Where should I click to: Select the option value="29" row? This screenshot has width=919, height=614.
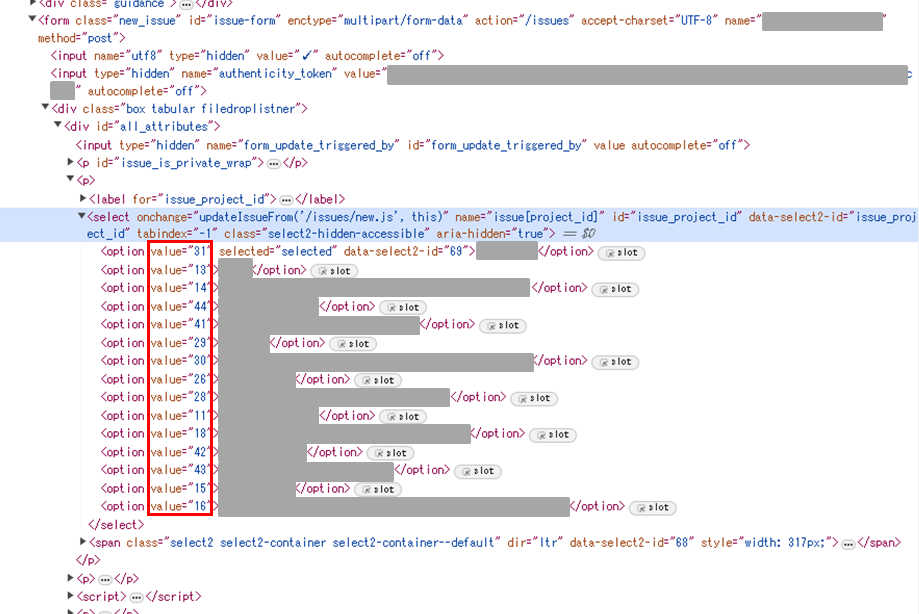[238, 343]
